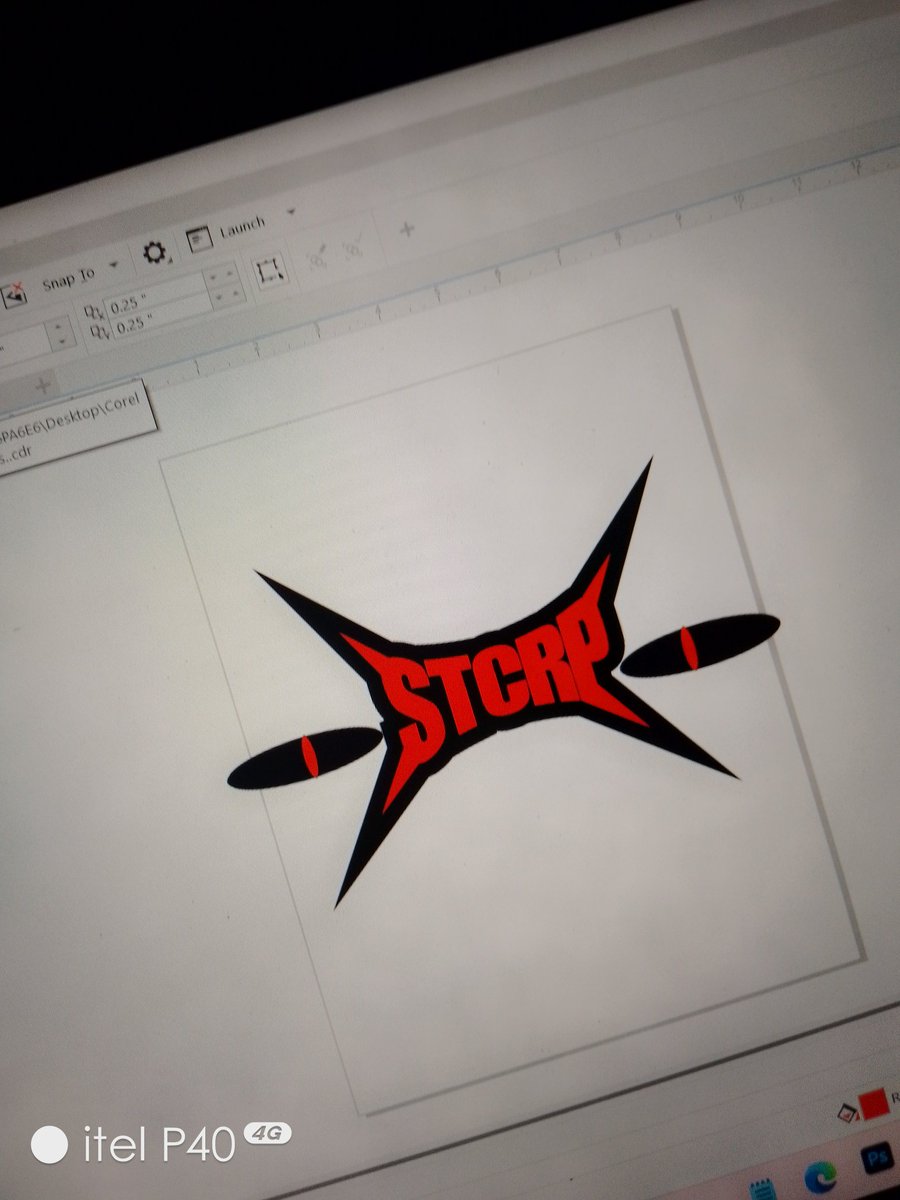Open Options using the gear icon
Image resolution: width=900 pixels, height=1200 pixels.
(x=155, y=252)
